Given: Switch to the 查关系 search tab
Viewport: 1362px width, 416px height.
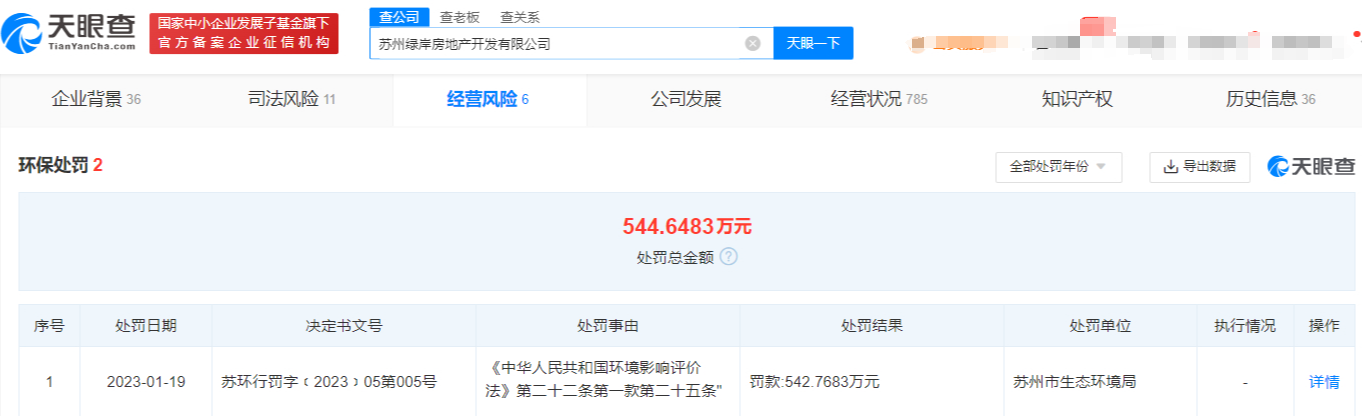Looking at the screenshot, I should pyautogui.click(x=520, y=17).
